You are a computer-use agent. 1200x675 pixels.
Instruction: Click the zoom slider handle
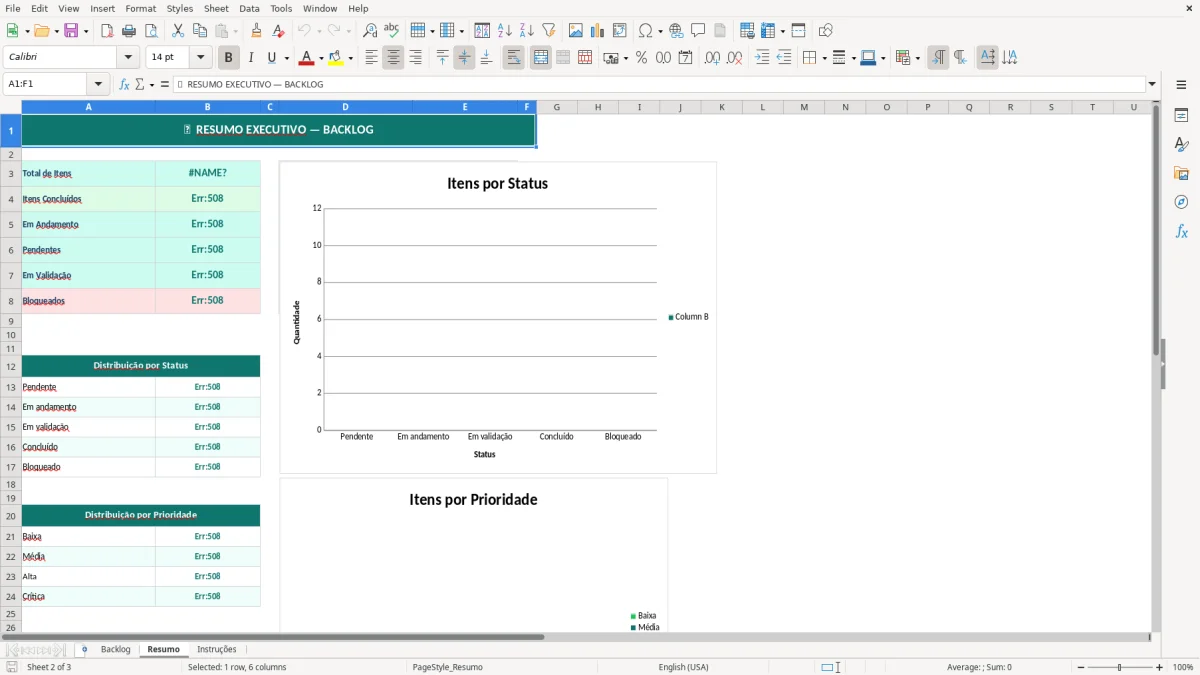pyautogui.click(x=1120, y=667)
